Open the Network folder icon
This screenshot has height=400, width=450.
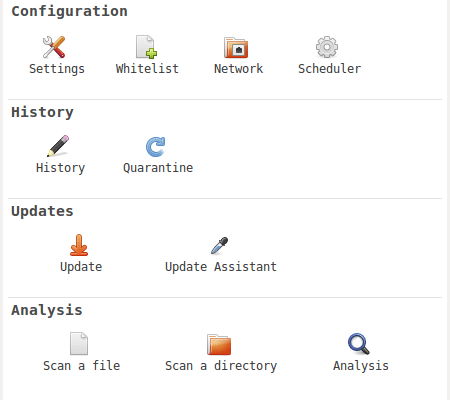(236, 47)
